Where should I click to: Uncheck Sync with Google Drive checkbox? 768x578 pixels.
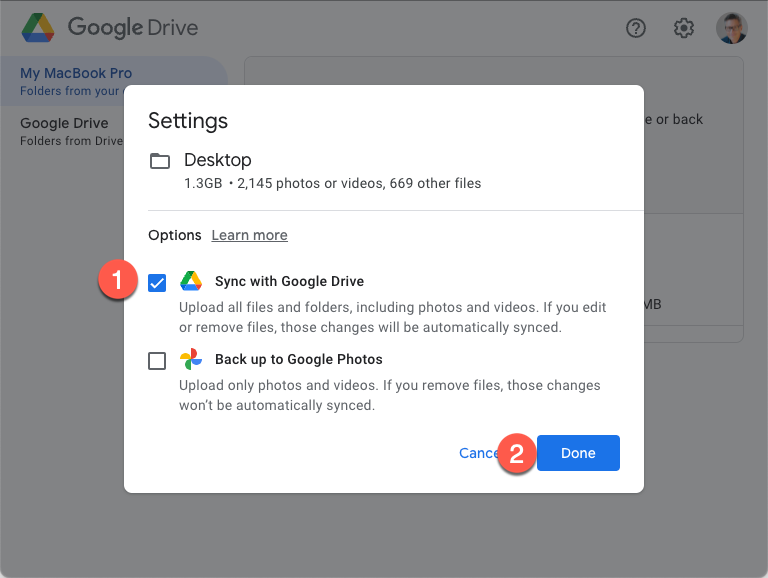[157, 283]
